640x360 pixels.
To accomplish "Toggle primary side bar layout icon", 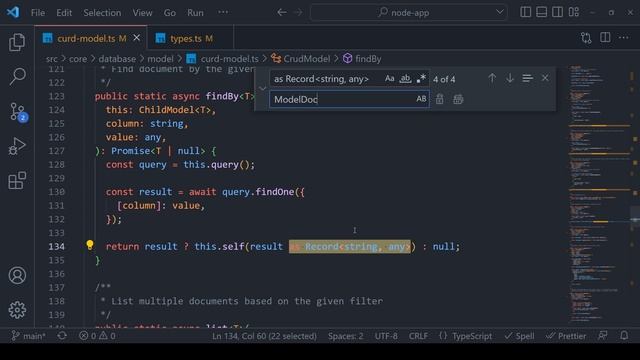I will [x=526, y=12].
